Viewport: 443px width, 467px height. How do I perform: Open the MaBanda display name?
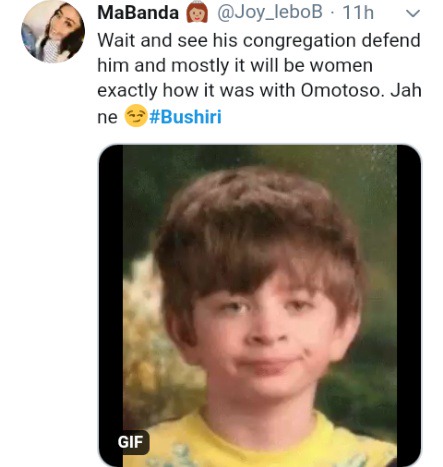pyautogui.click(x=138, y=13)
